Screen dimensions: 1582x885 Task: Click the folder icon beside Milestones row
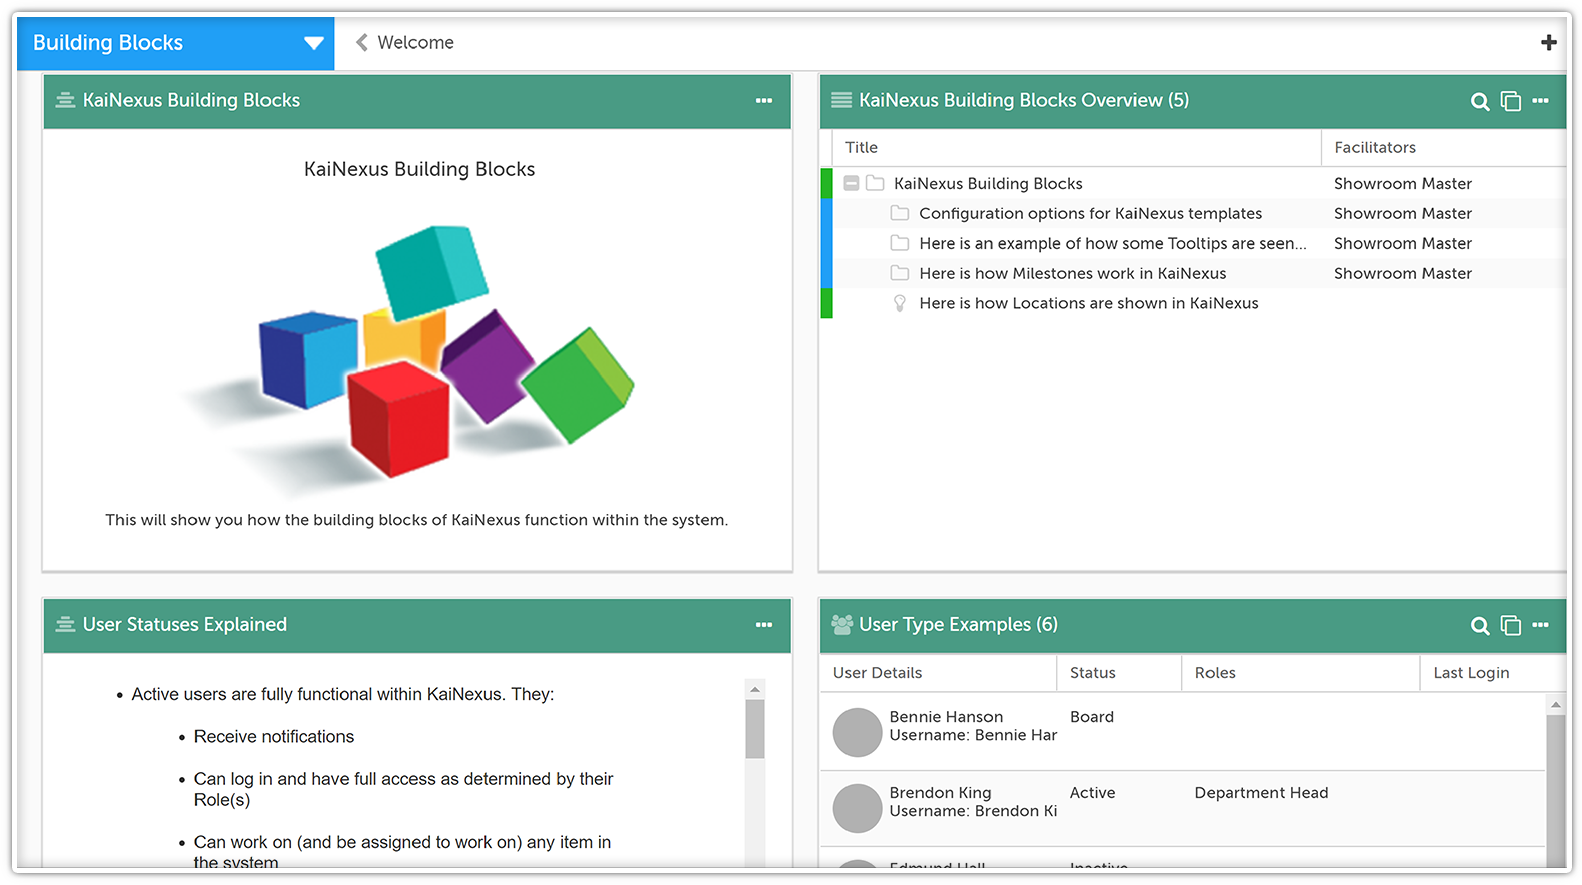coord(900,273)
